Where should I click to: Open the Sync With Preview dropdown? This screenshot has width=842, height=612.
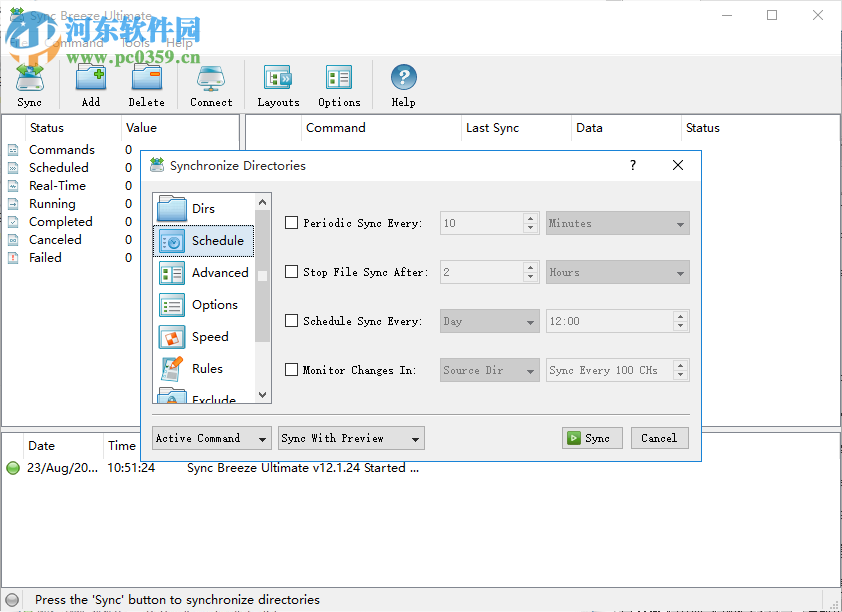click(350, 438)
